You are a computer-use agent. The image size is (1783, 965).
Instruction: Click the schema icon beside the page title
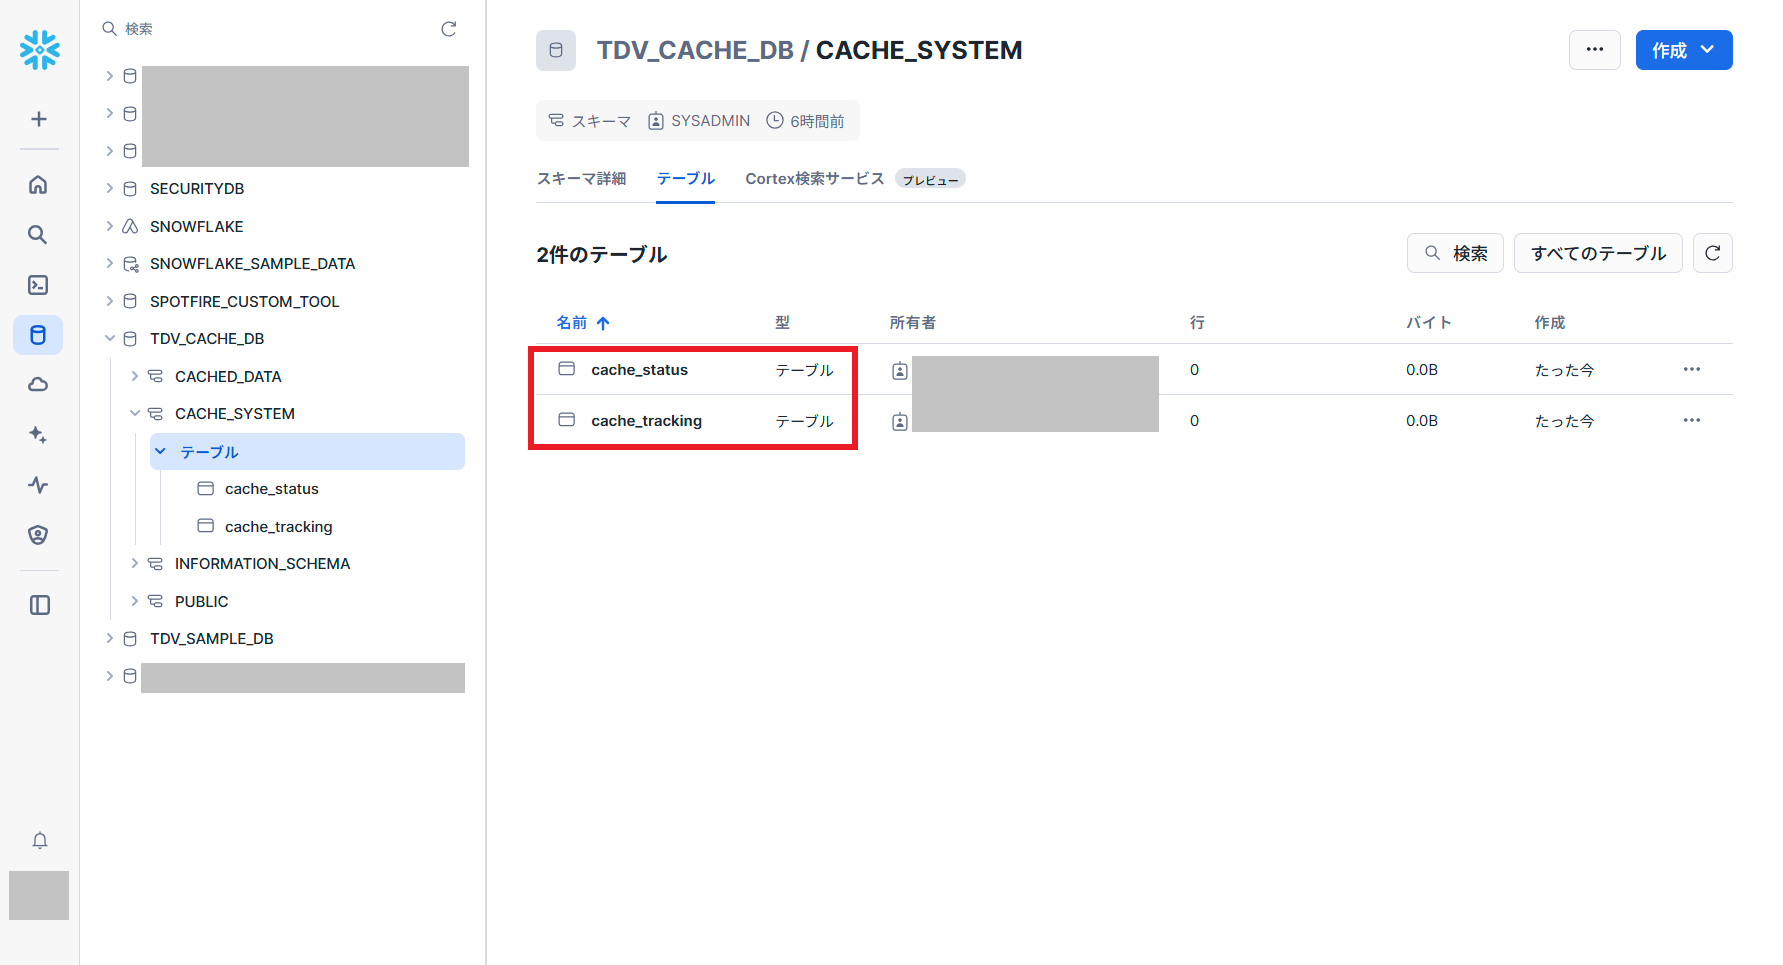point(556,50)
